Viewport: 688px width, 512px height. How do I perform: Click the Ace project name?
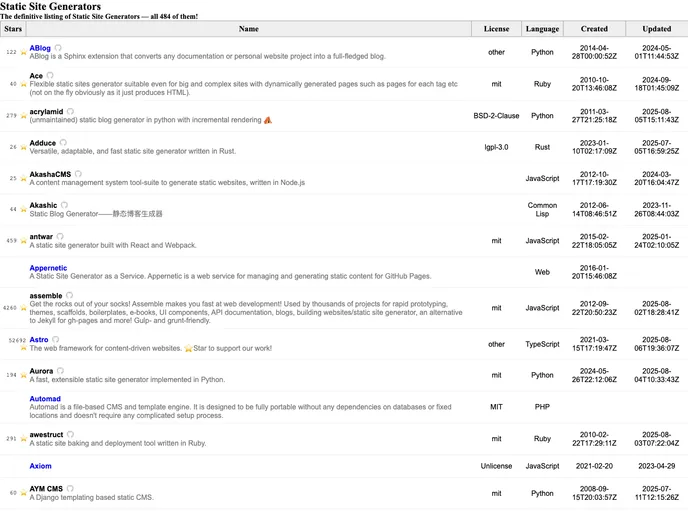coord(36,76)
